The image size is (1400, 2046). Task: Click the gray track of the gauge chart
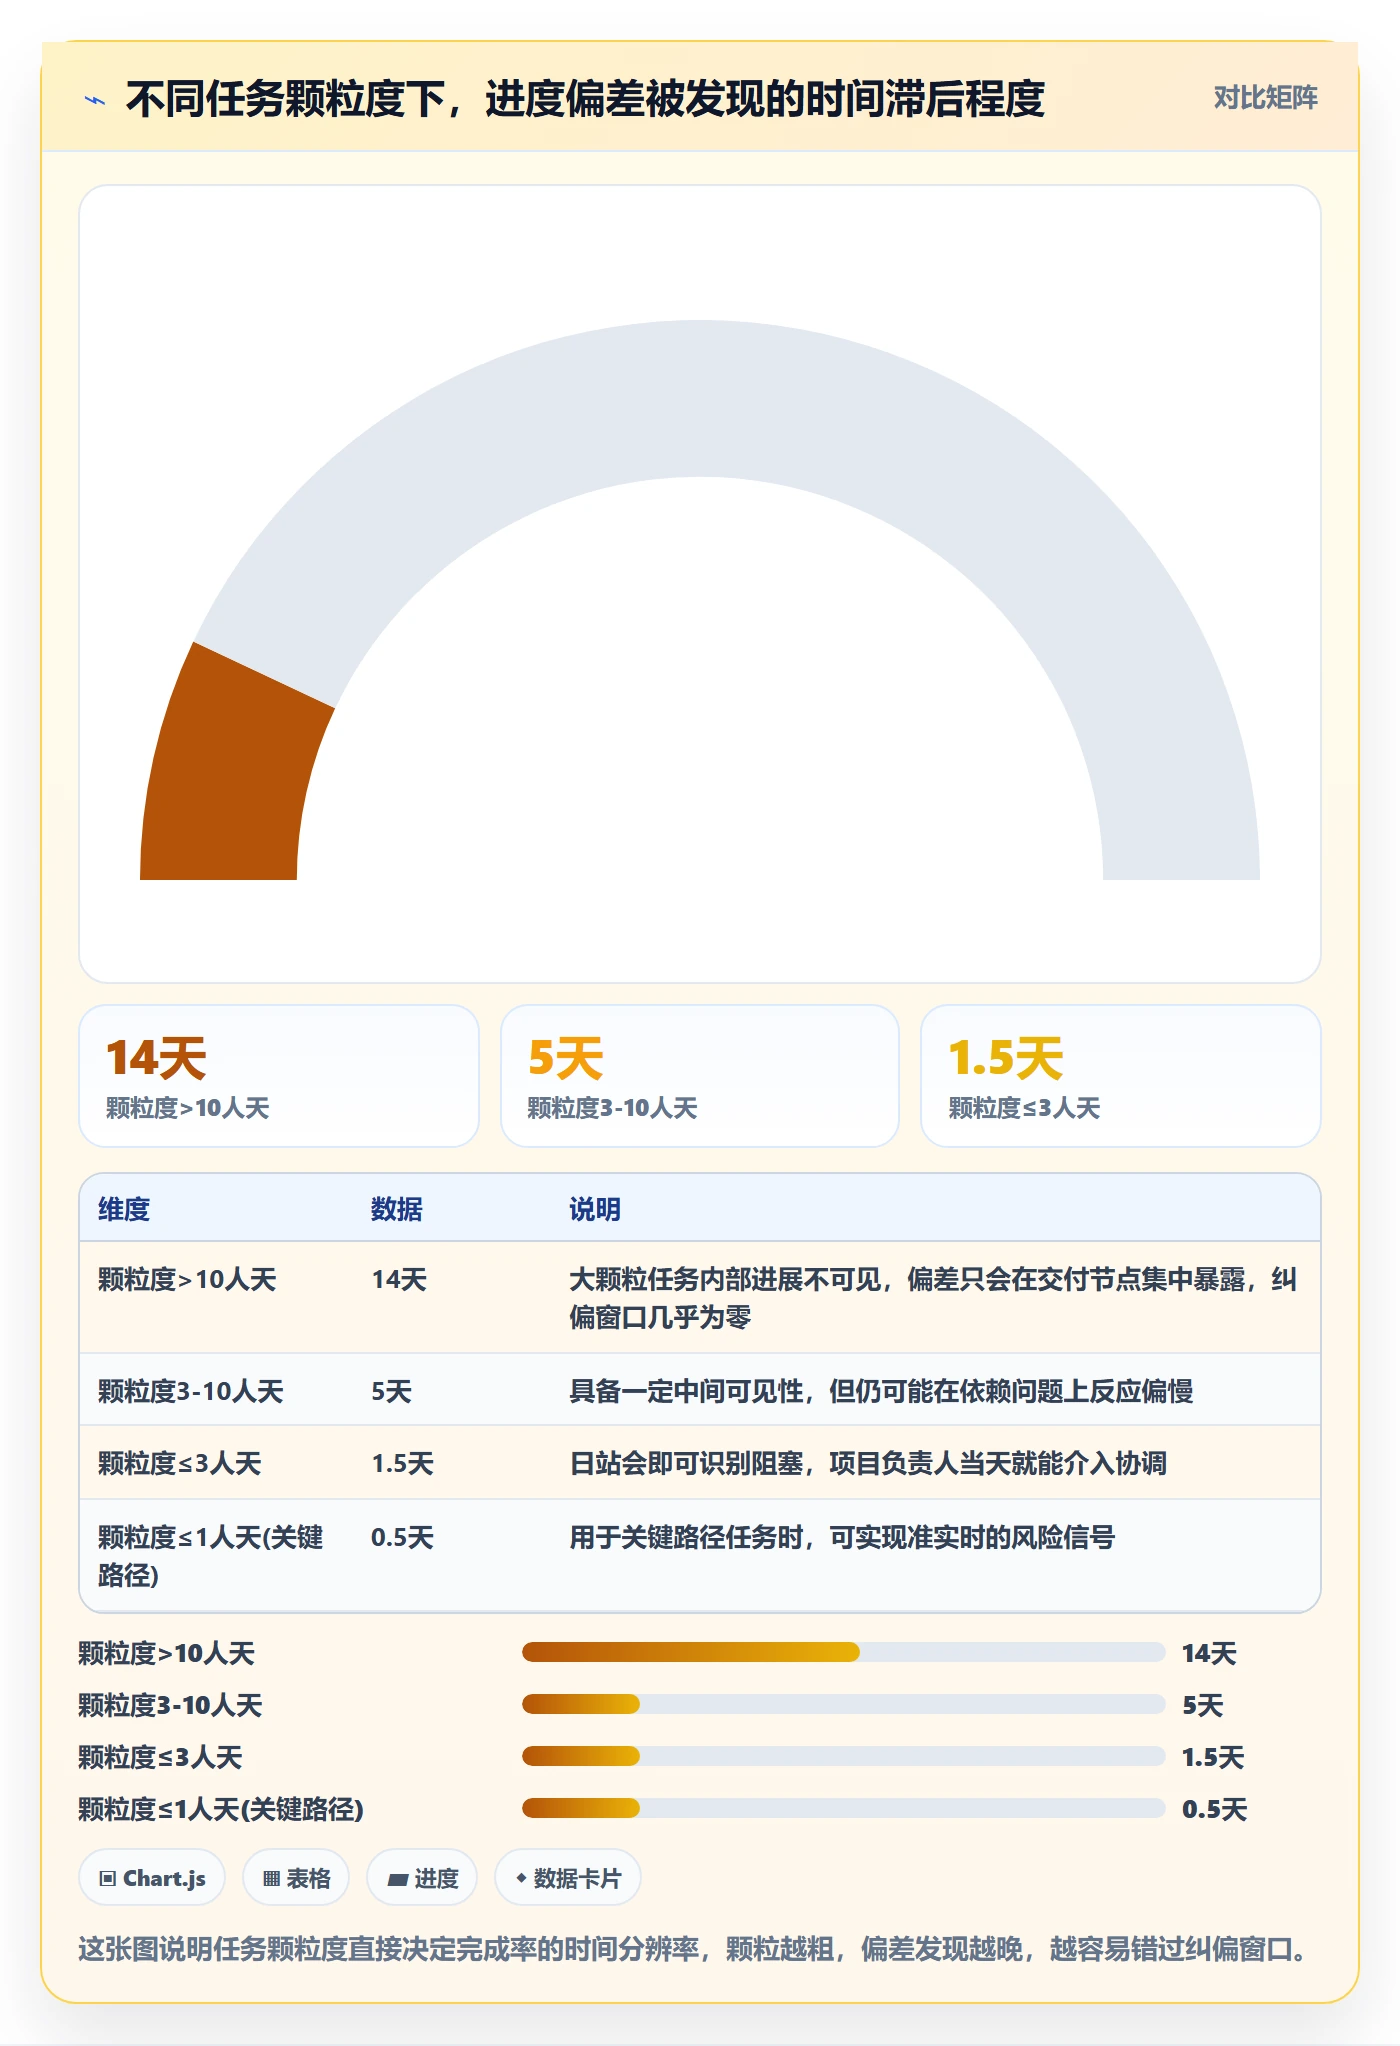[700, 400]
